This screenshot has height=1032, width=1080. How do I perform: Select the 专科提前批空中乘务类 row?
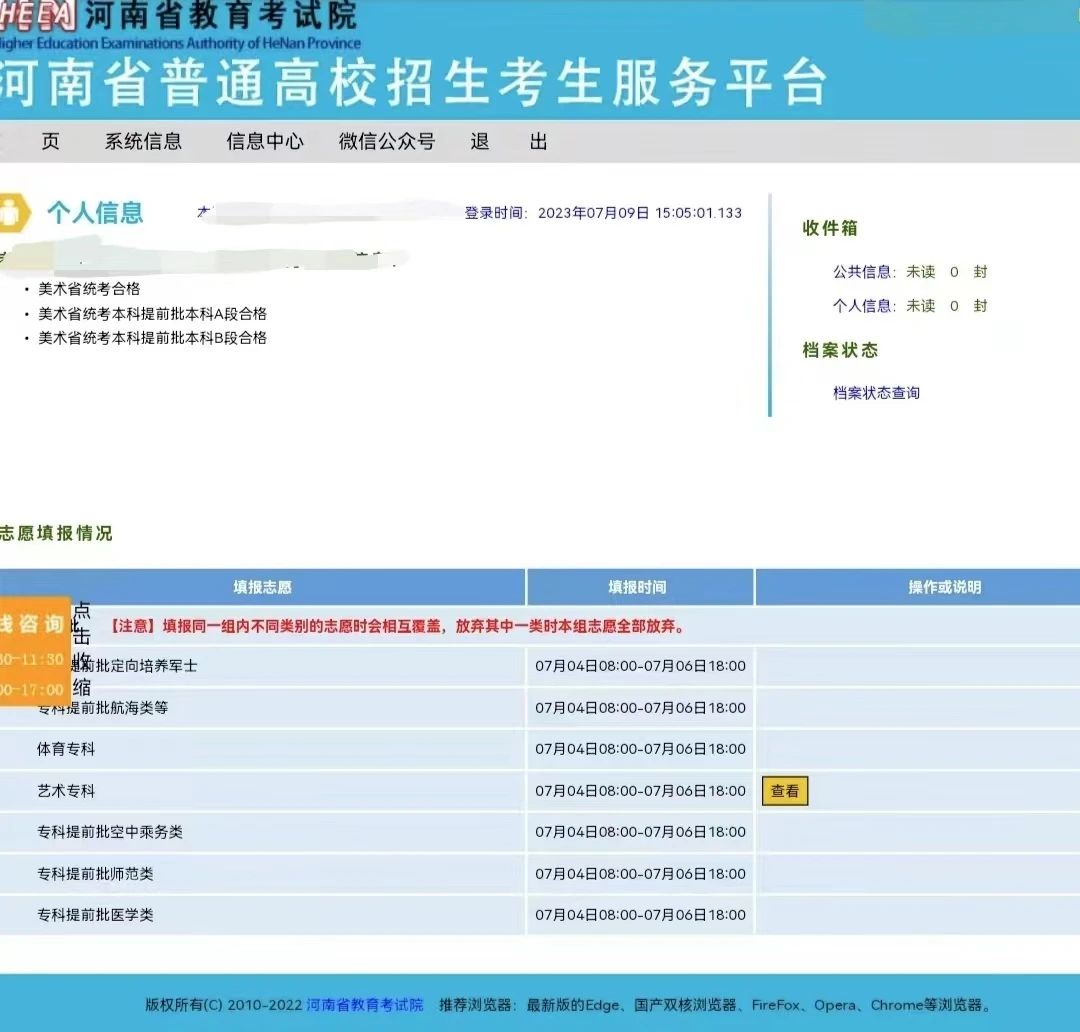(x=110, y=832)
